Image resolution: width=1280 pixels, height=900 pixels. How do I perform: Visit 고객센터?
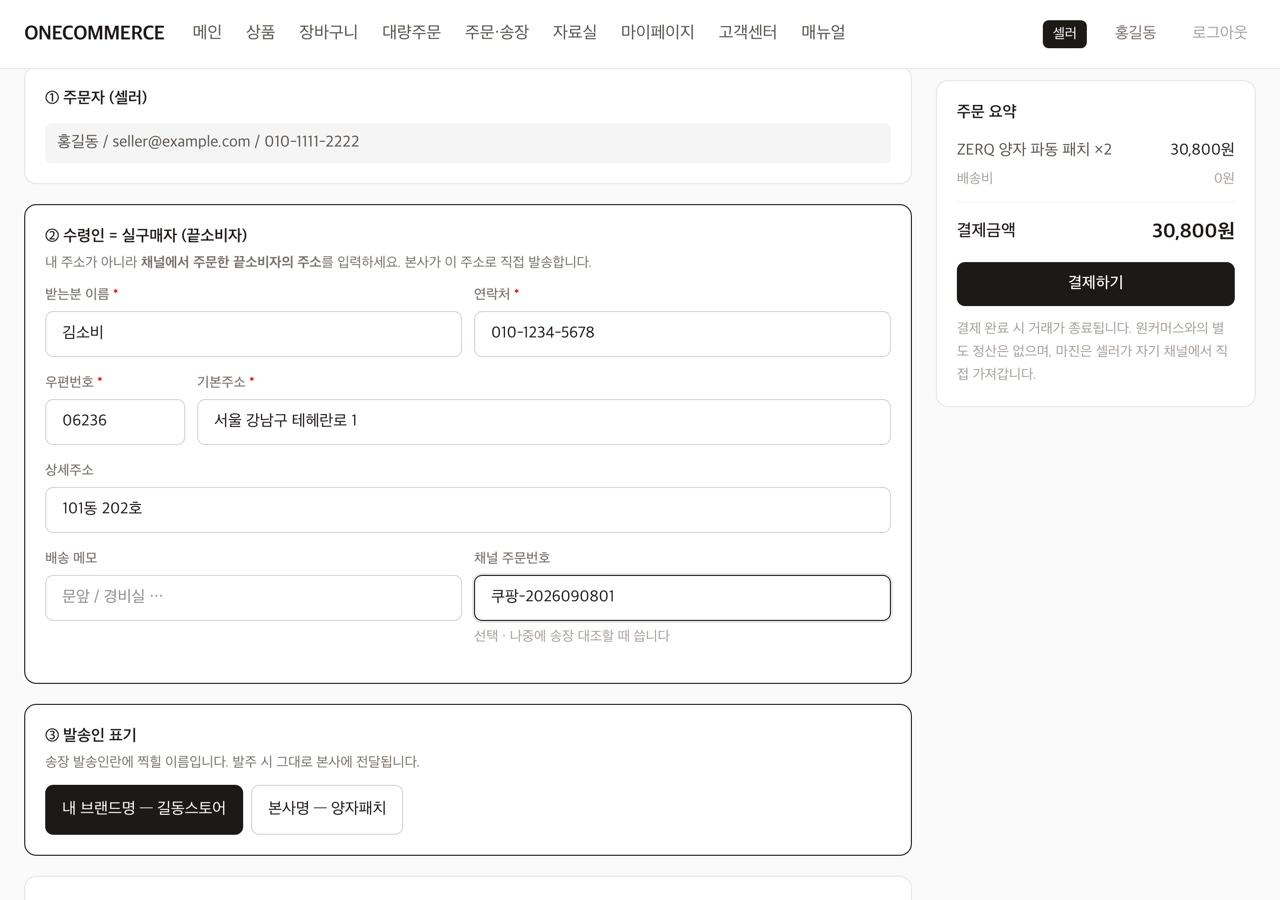click(747, 32)
